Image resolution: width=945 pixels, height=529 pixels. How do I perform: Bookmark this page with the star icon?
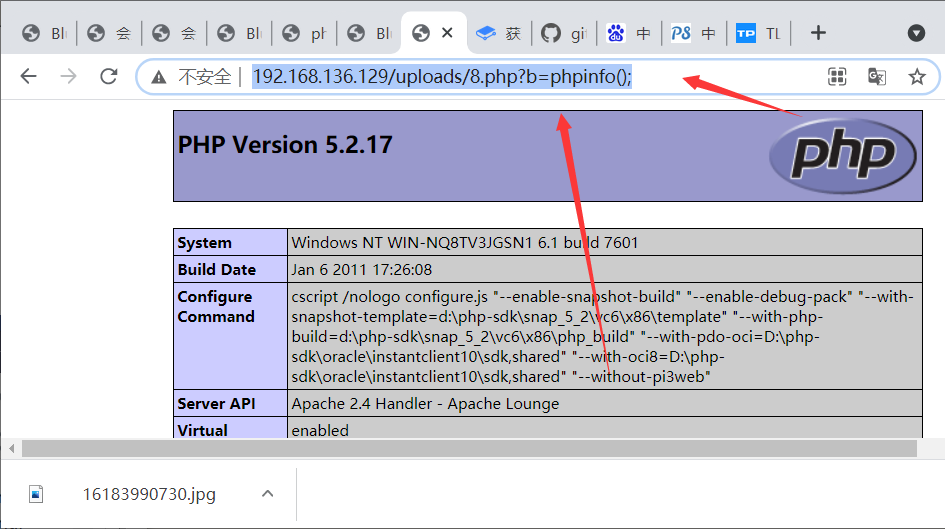pos(917,77)
